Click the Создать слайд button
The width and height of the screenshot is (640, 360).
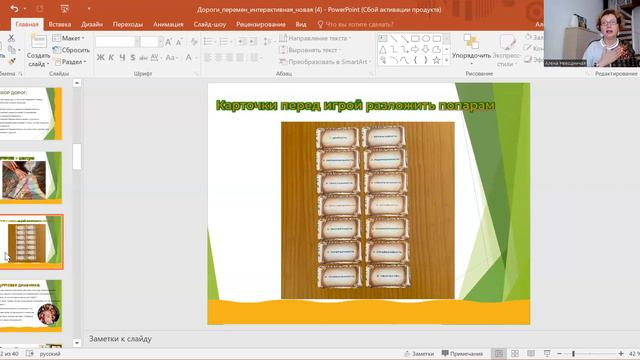pos(38,51)
